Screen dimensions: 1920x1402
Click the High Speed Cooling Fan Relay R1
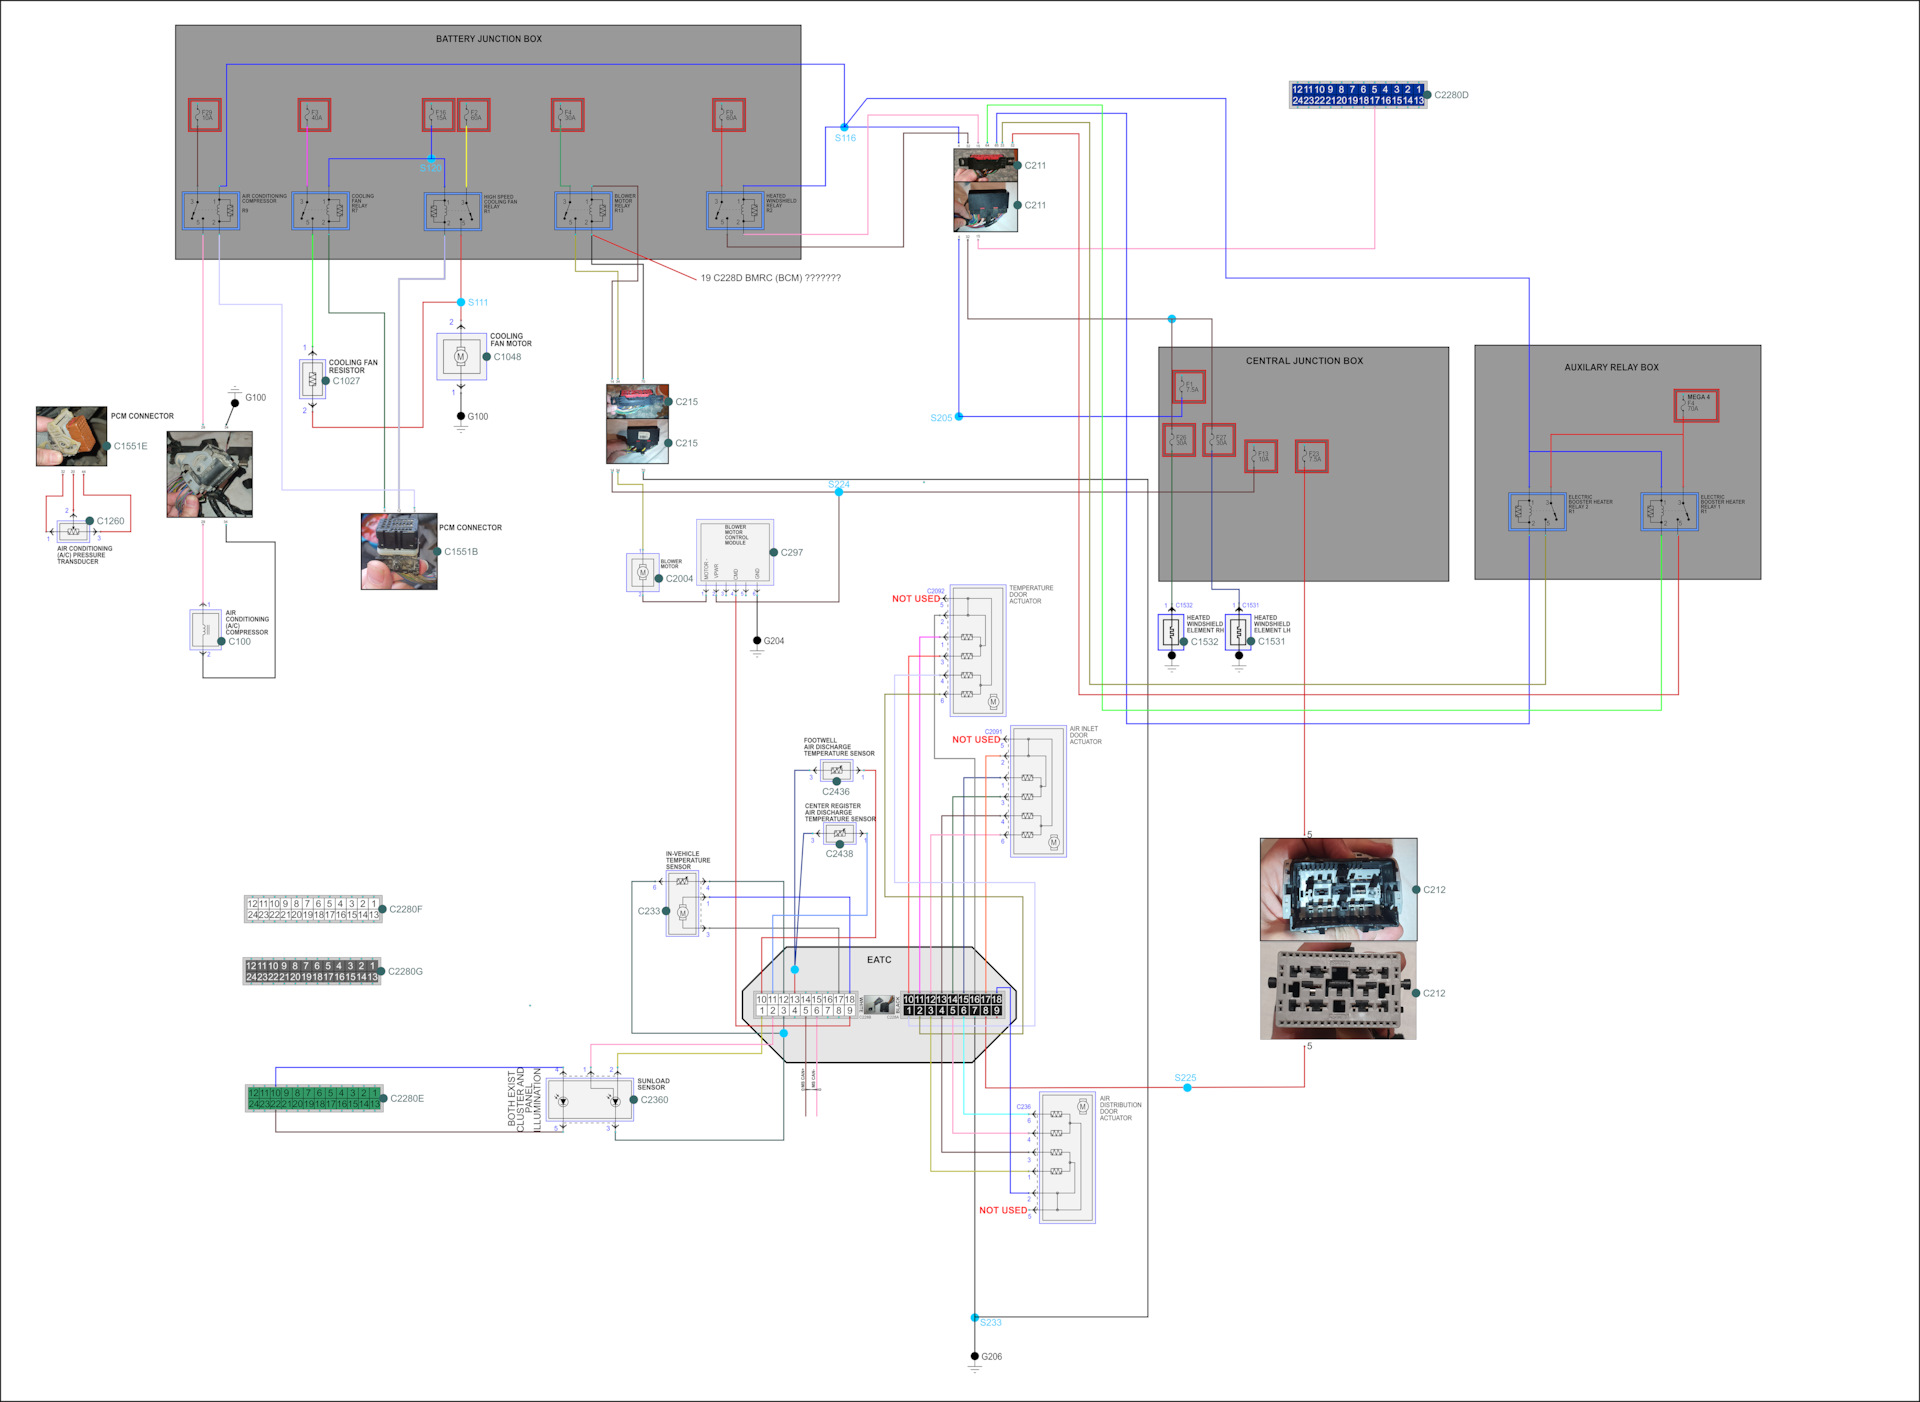click(x=453, y=210)
